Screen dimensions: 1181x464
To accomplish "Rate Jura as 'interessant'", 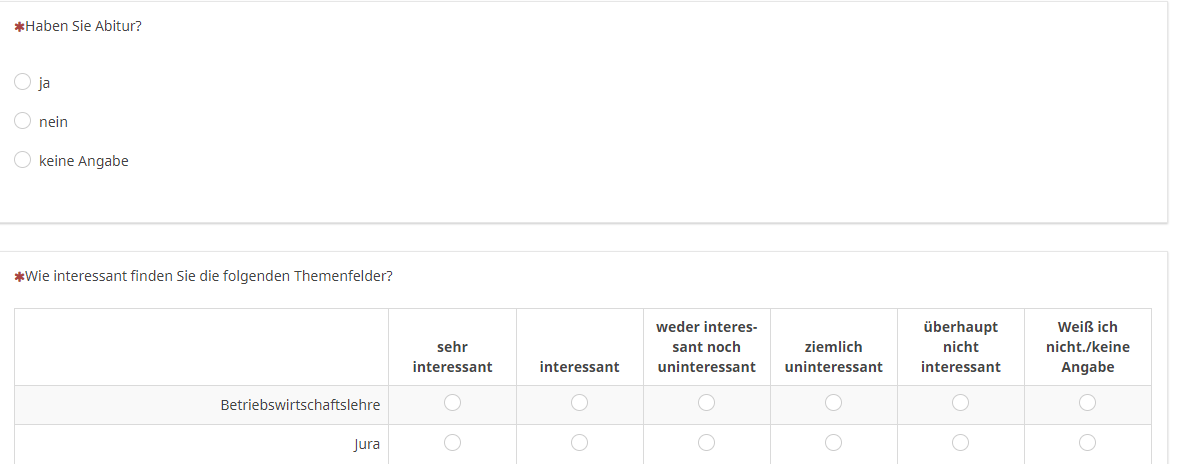I will [x=579, y=442].
